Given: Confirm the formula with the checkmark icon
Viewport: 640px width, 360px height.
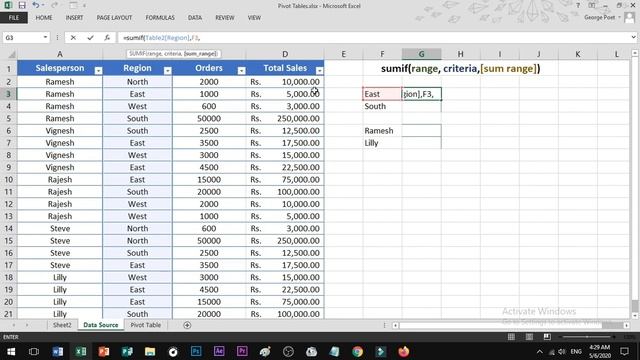Looking at the screenshot, I should [x=90, y=38].
